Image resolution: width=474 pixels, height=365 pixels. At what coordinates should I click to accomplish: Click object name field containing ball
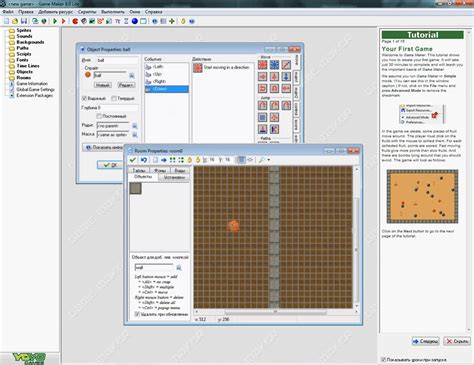click(117, 60)
